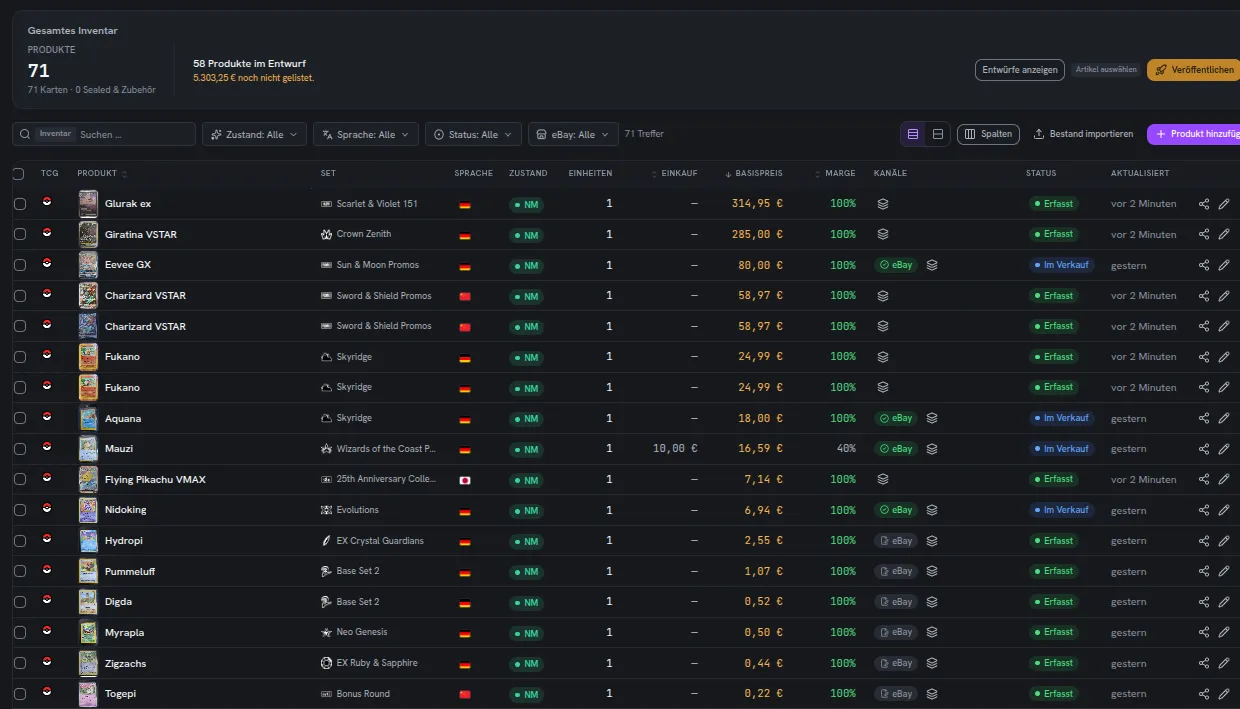Share the Togepi row
Screen dimensions: 1240x709
coord(1203,694)
